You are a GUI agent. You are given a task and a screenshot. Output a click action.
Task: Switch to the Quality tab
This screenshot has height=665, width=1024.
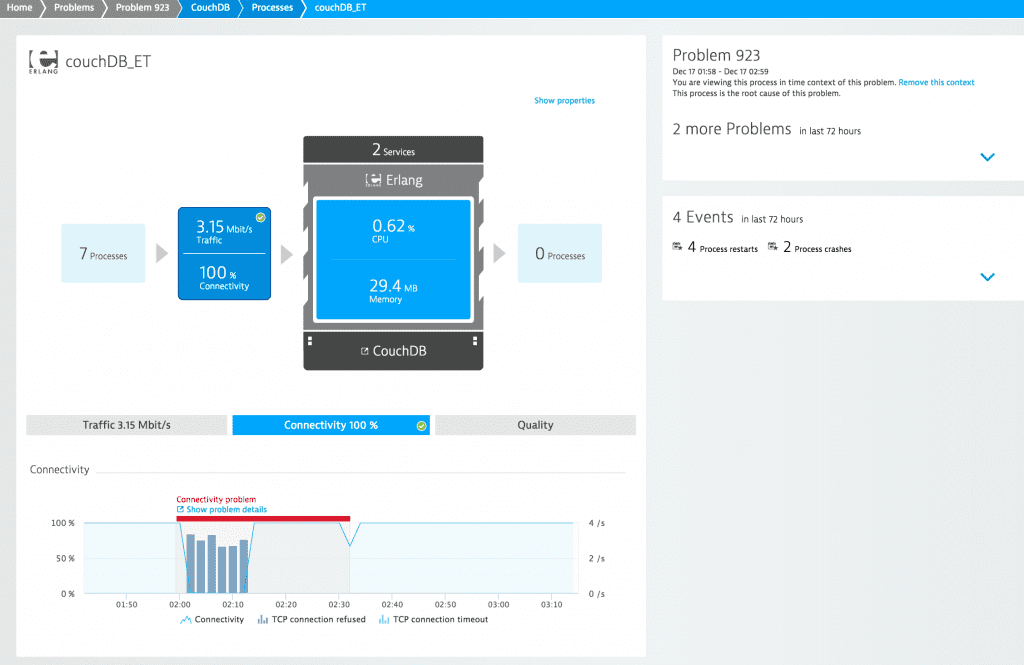535,424
